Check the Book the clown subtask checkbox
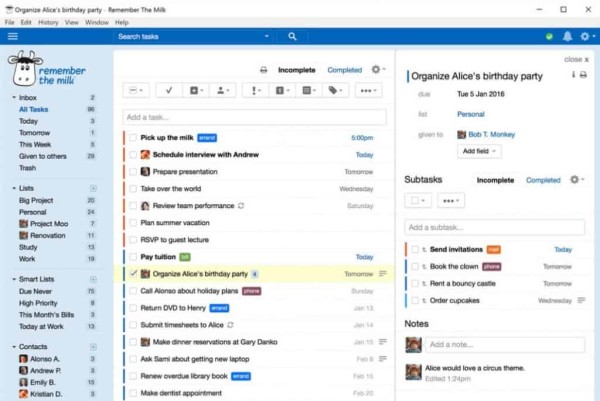The image size is (600, 401). click(x=415, y=266)
